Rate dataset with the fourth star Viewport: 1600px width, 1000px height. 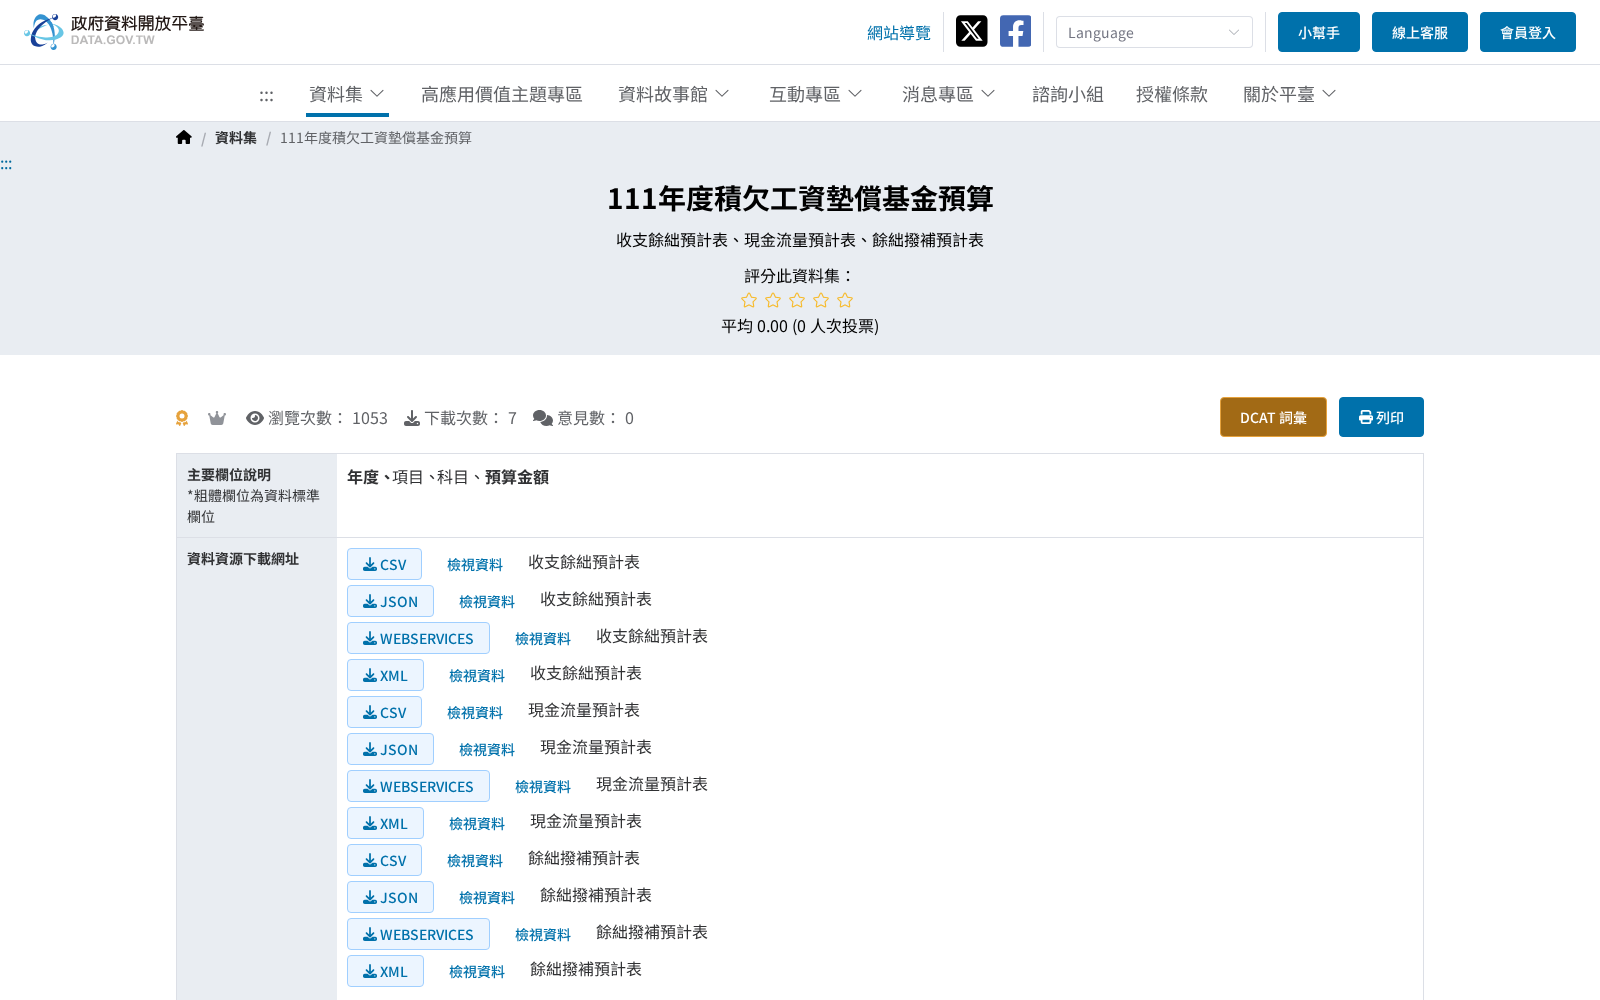click(x=821, y=300)
